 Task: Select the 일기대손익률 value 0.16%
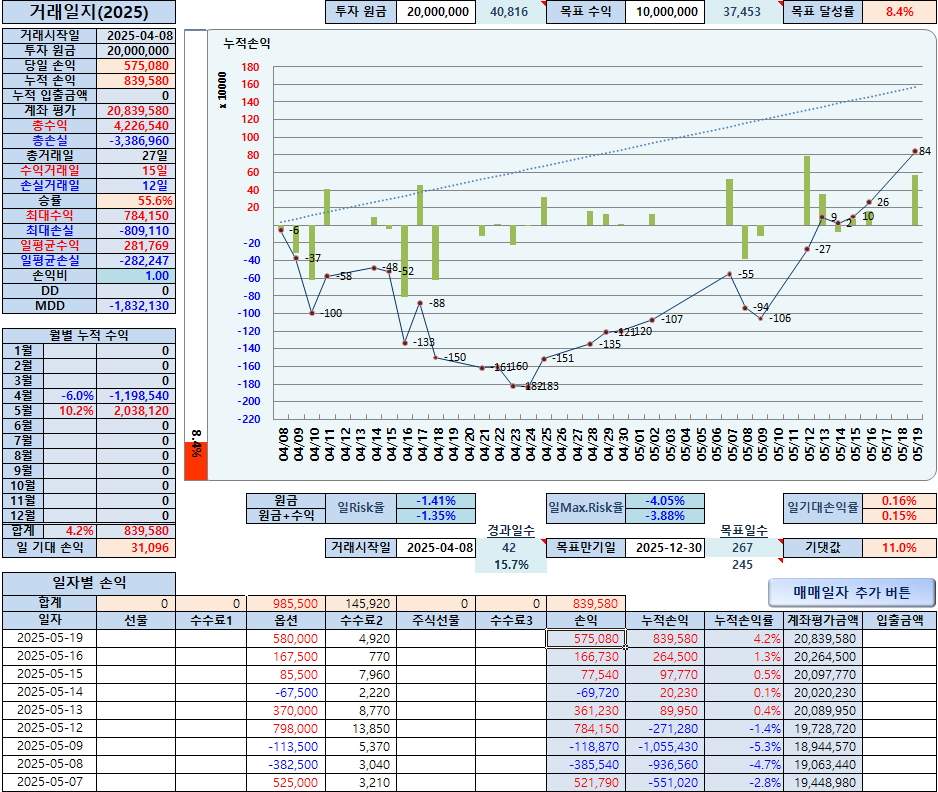[x=899, y=501]
